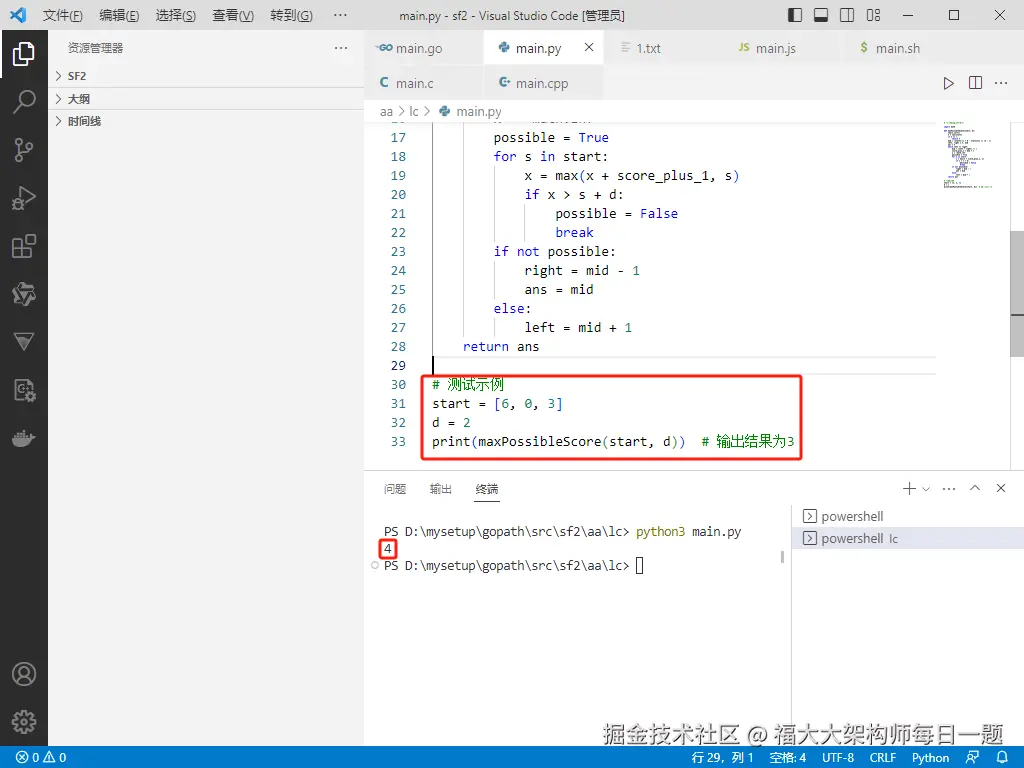Click the lc breadcrumb segment
This screenshot has width=1024, height=768.
(x=413, y=112)
